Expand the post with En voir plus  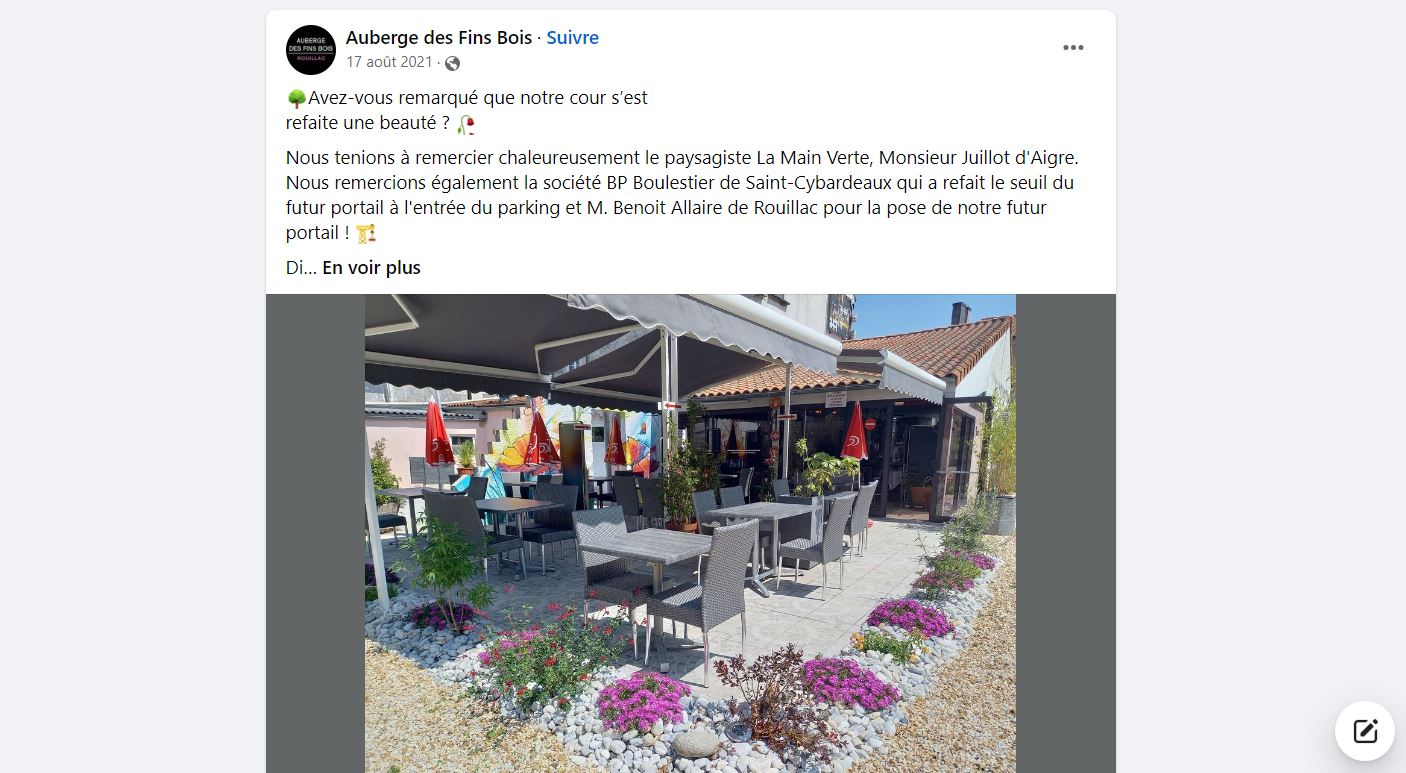point(371,268)
